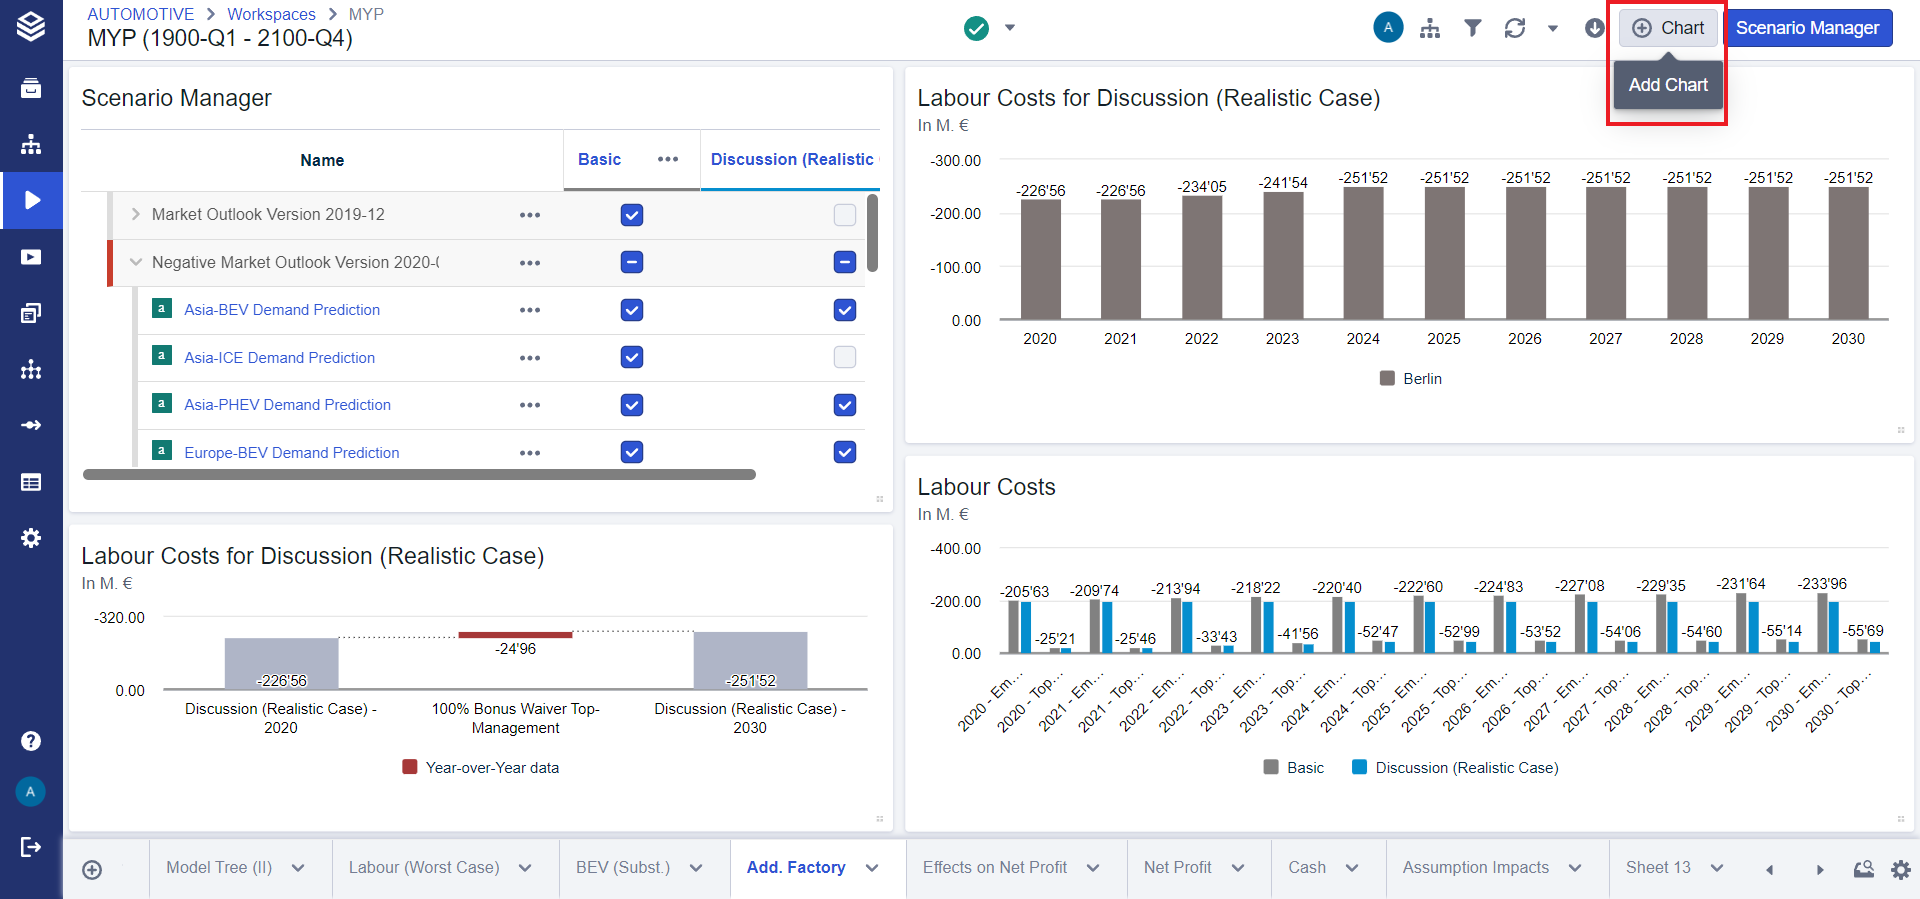
Task: Uncheck Basic for Asia-BEV Demand Prediction
Action: click(632, 310)
